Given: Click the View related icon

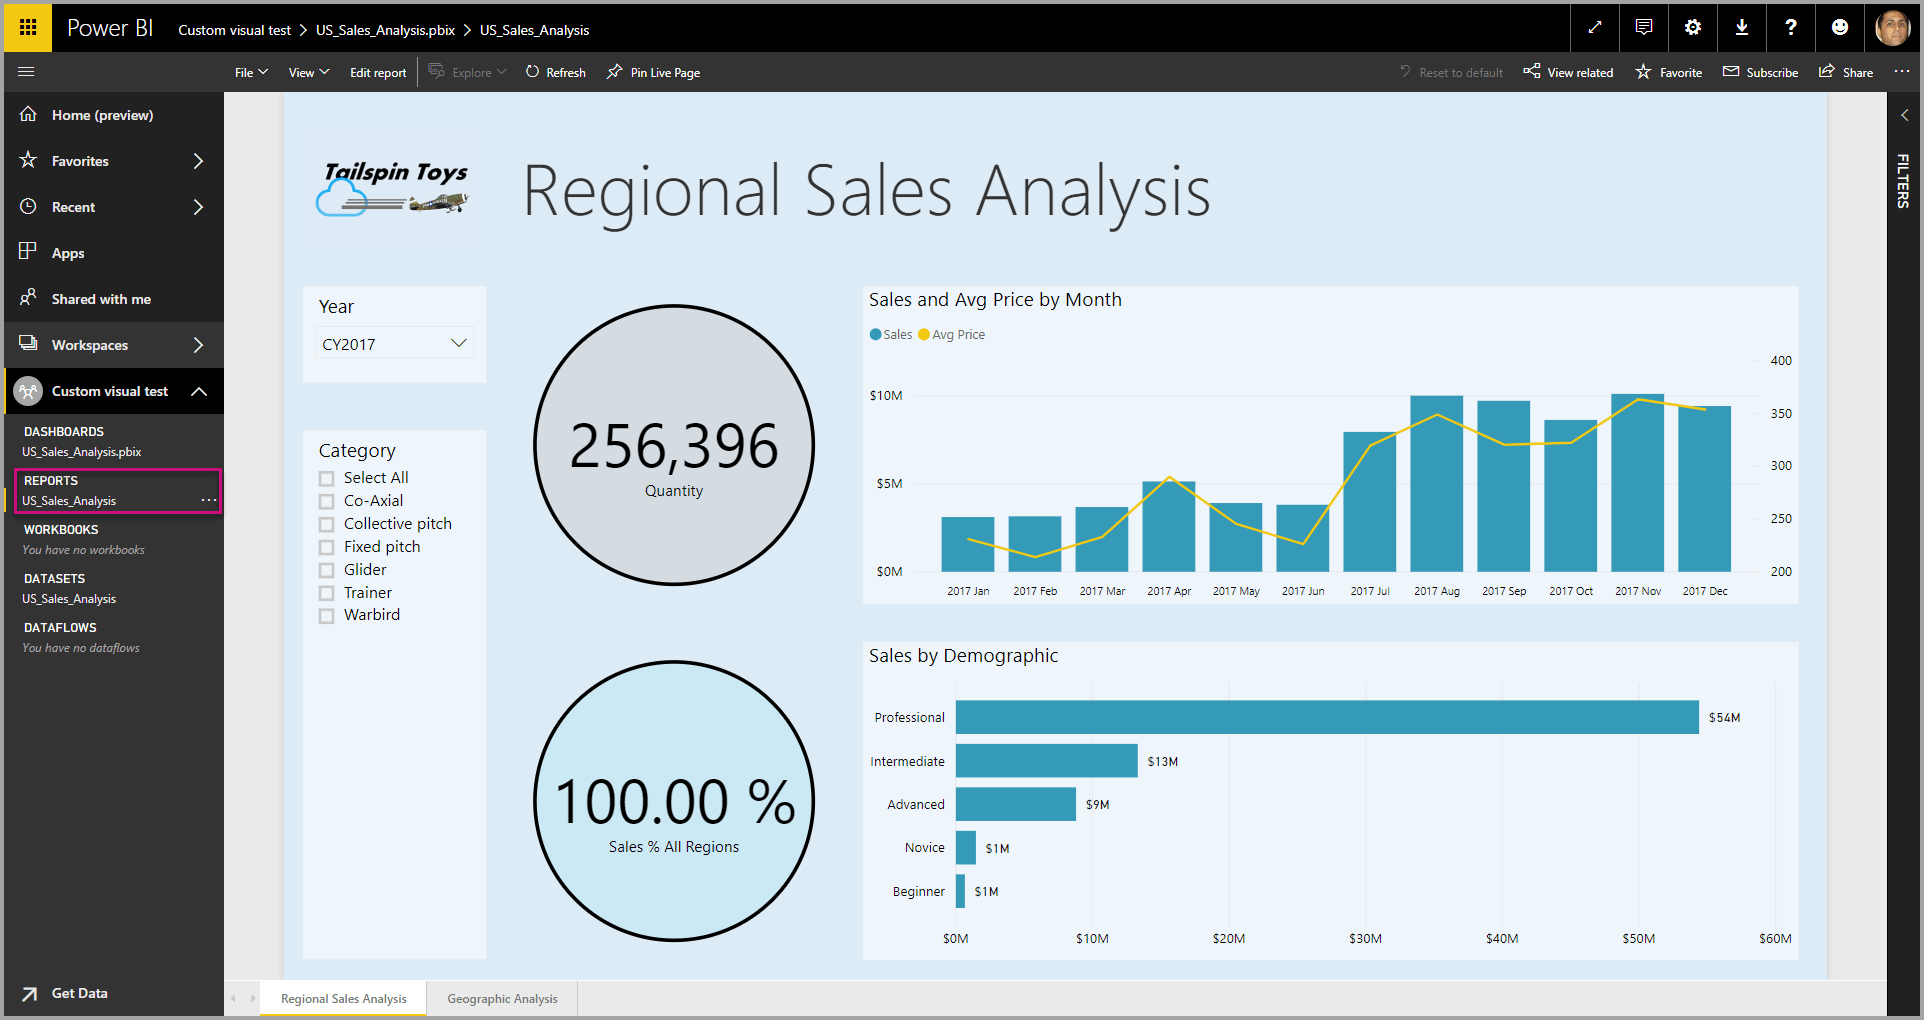Looking at the screenshot, I should tap(1567, 71).
